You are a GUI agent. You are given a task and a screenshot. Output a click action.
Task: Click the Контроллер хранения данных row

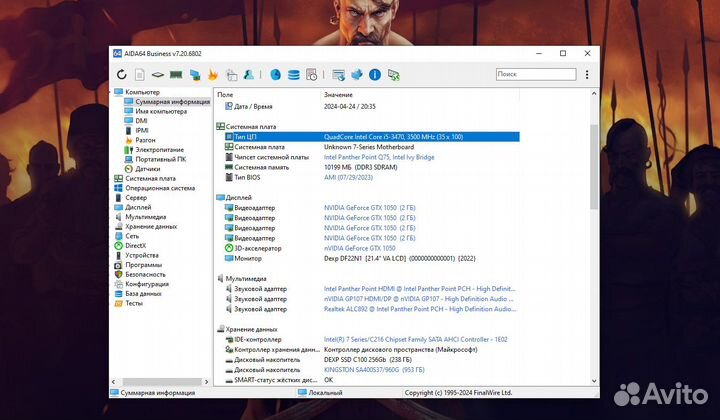click(x=367, y=349)
